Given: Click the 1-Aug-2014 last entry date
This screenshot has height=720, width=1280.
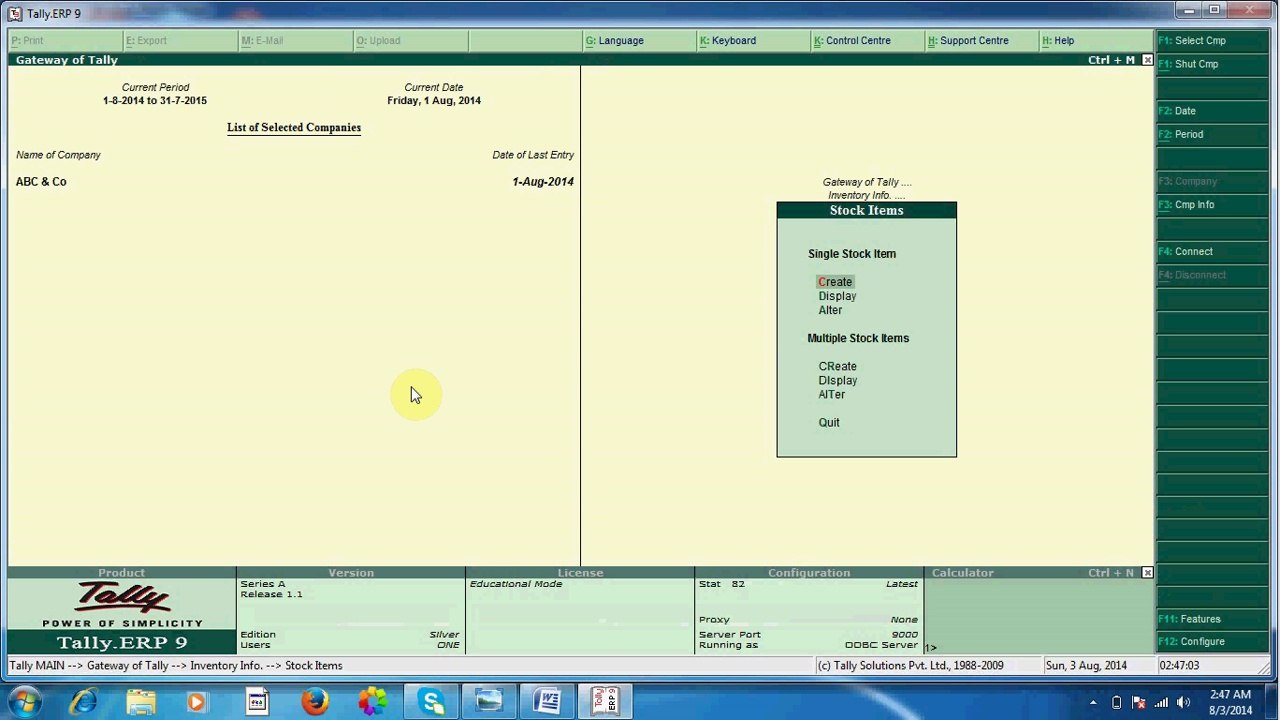Looking at the screenshot, I should pyautogui.click(x=543, y=182).
